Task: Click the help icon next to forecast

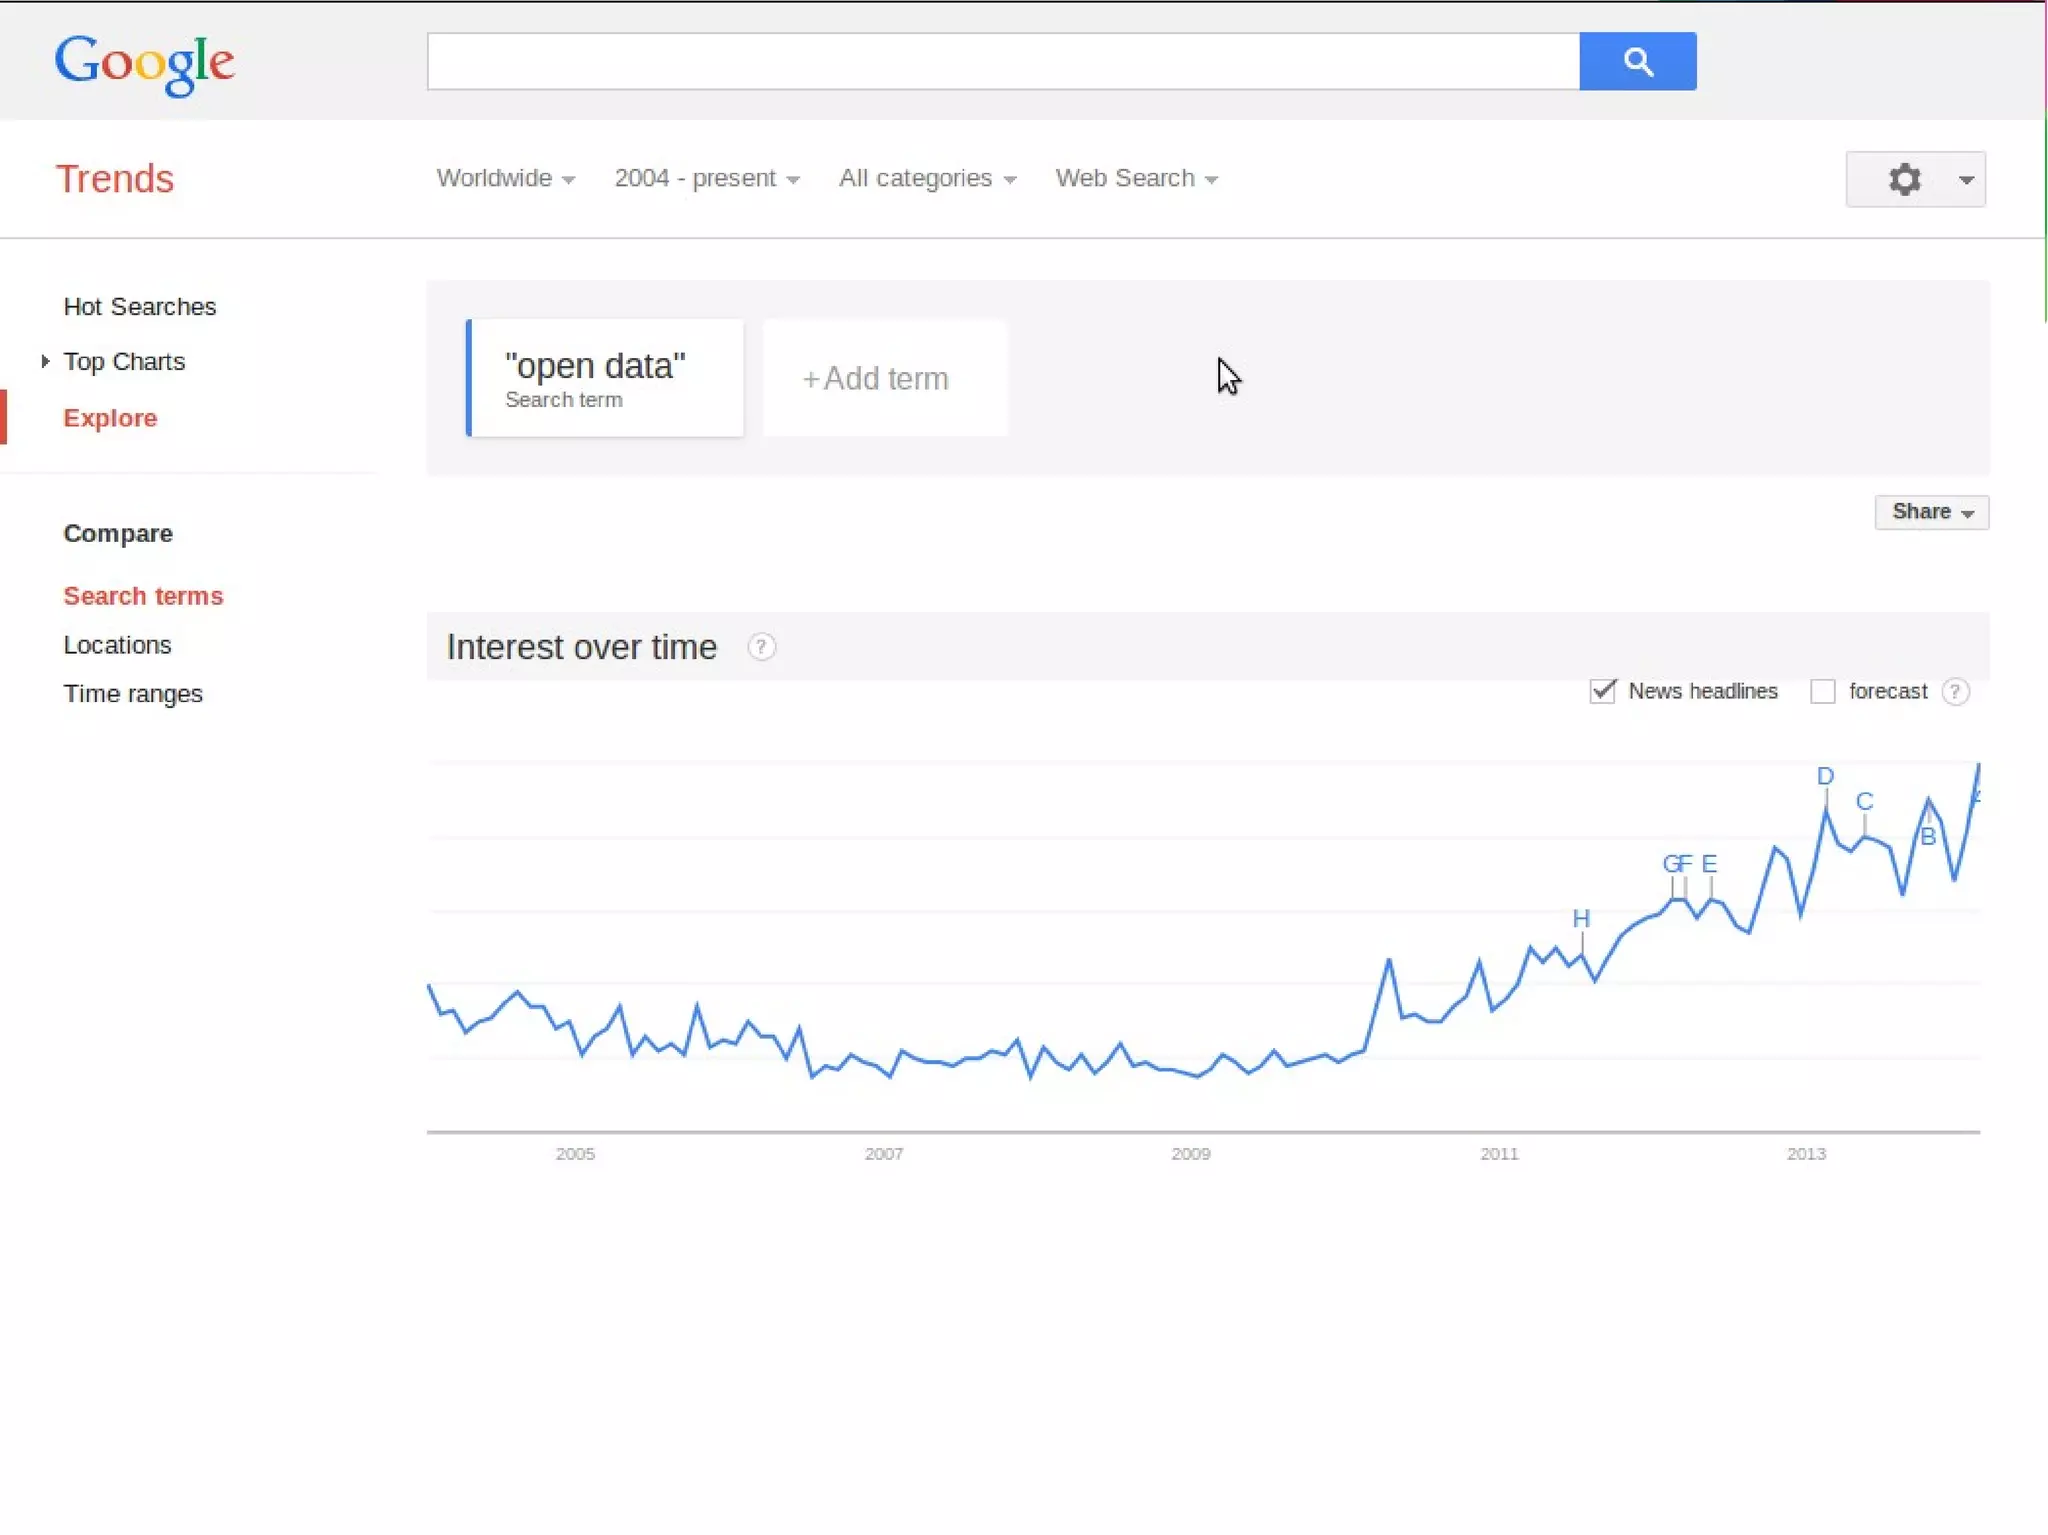Action: coord(1955,691)
